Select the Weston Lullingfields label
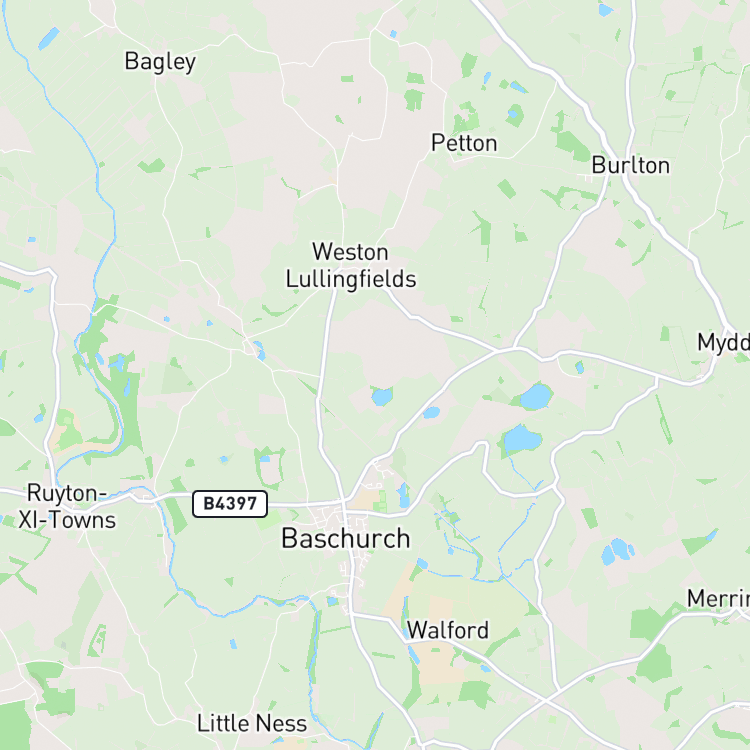Image resolution: width=750 pixels, height=750 pixels. click(351, 266)
